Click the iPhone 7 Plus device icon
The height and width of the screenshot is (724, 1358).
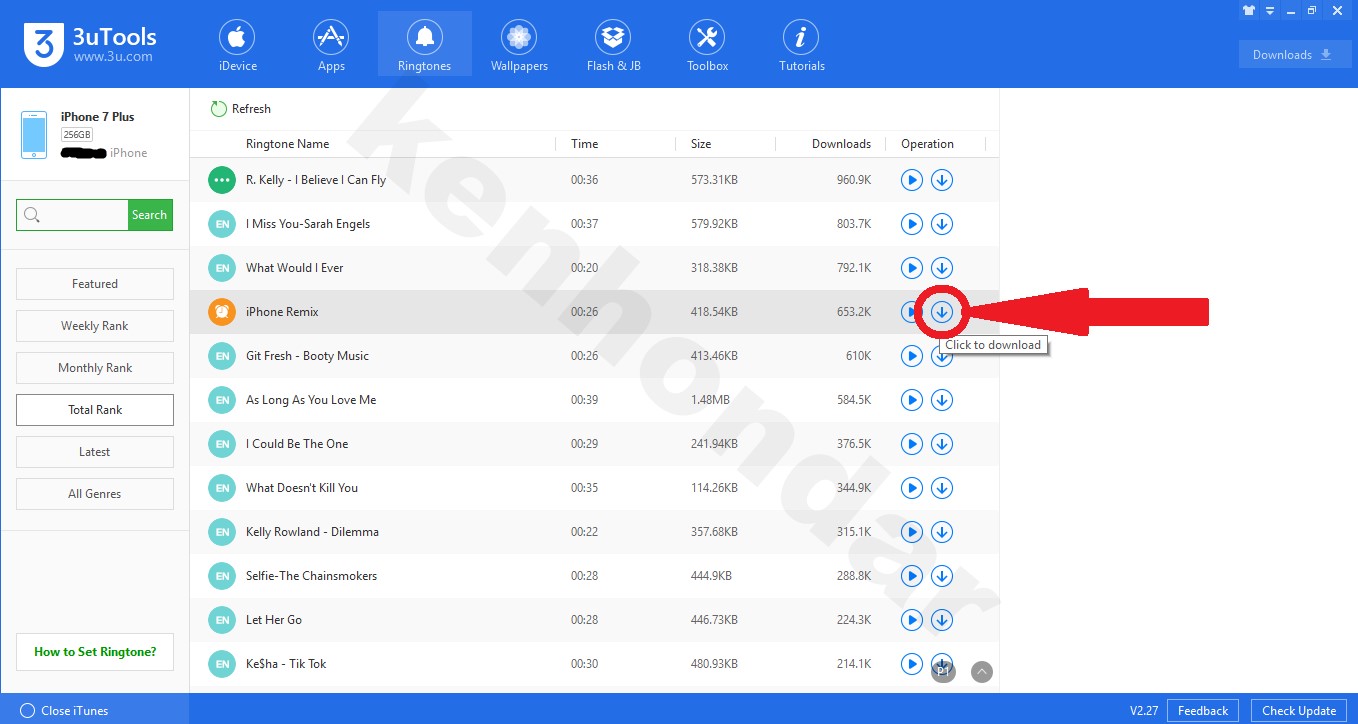(34, 135)
